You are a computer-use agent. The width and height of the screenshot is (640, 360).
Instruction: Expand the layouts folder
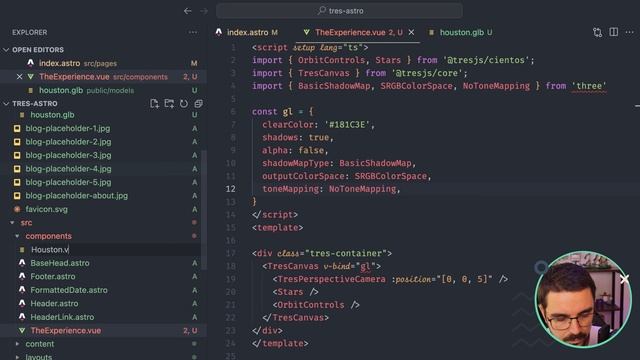click(101, 356)
